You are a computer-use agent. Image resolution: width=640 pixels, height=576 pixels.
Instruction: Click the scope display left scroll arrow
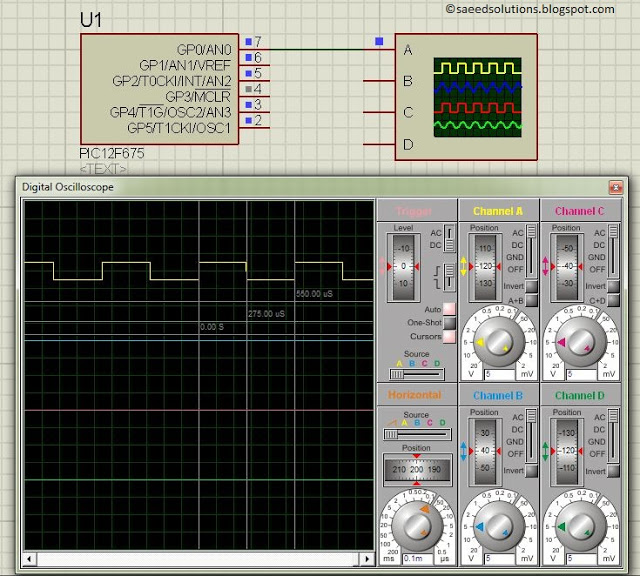click(x=29, y=558)
